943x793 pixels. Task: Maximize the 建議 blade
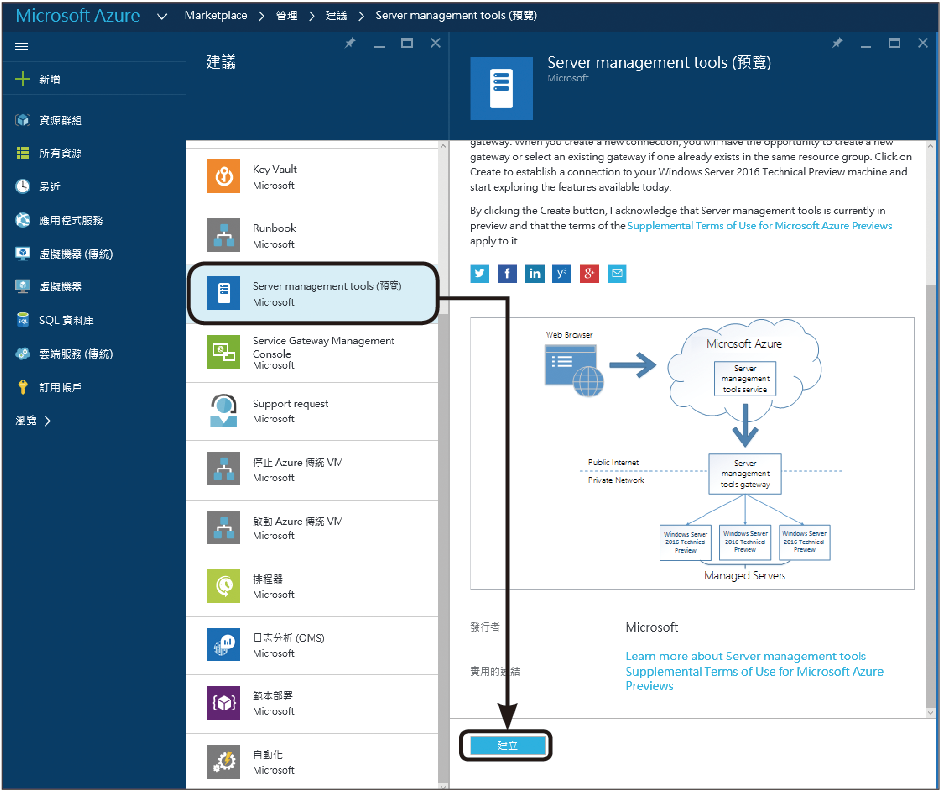pyautogui.click(x=407, y=43)
